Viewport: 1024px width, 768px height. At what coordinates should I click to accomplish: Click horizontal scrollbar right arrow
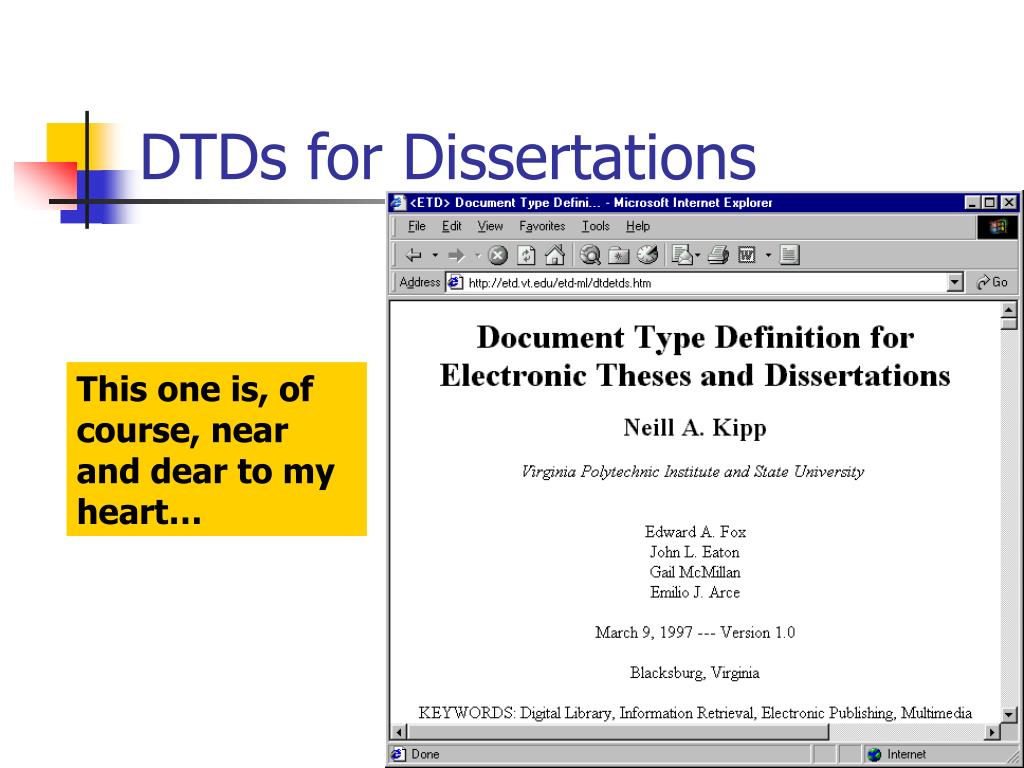pyautogui.click(x=992, y=732)
